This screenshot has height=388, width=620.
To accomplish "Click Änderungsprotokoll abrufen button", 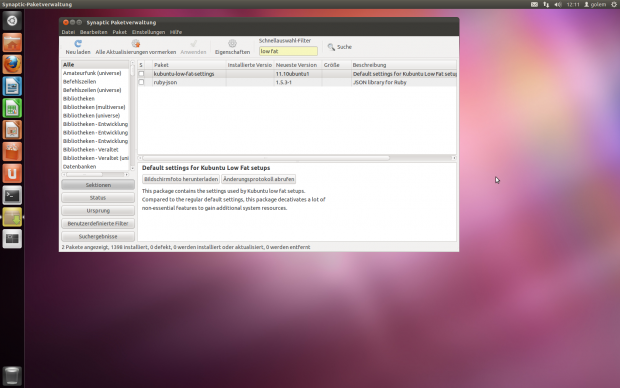I will coord(259,179).
